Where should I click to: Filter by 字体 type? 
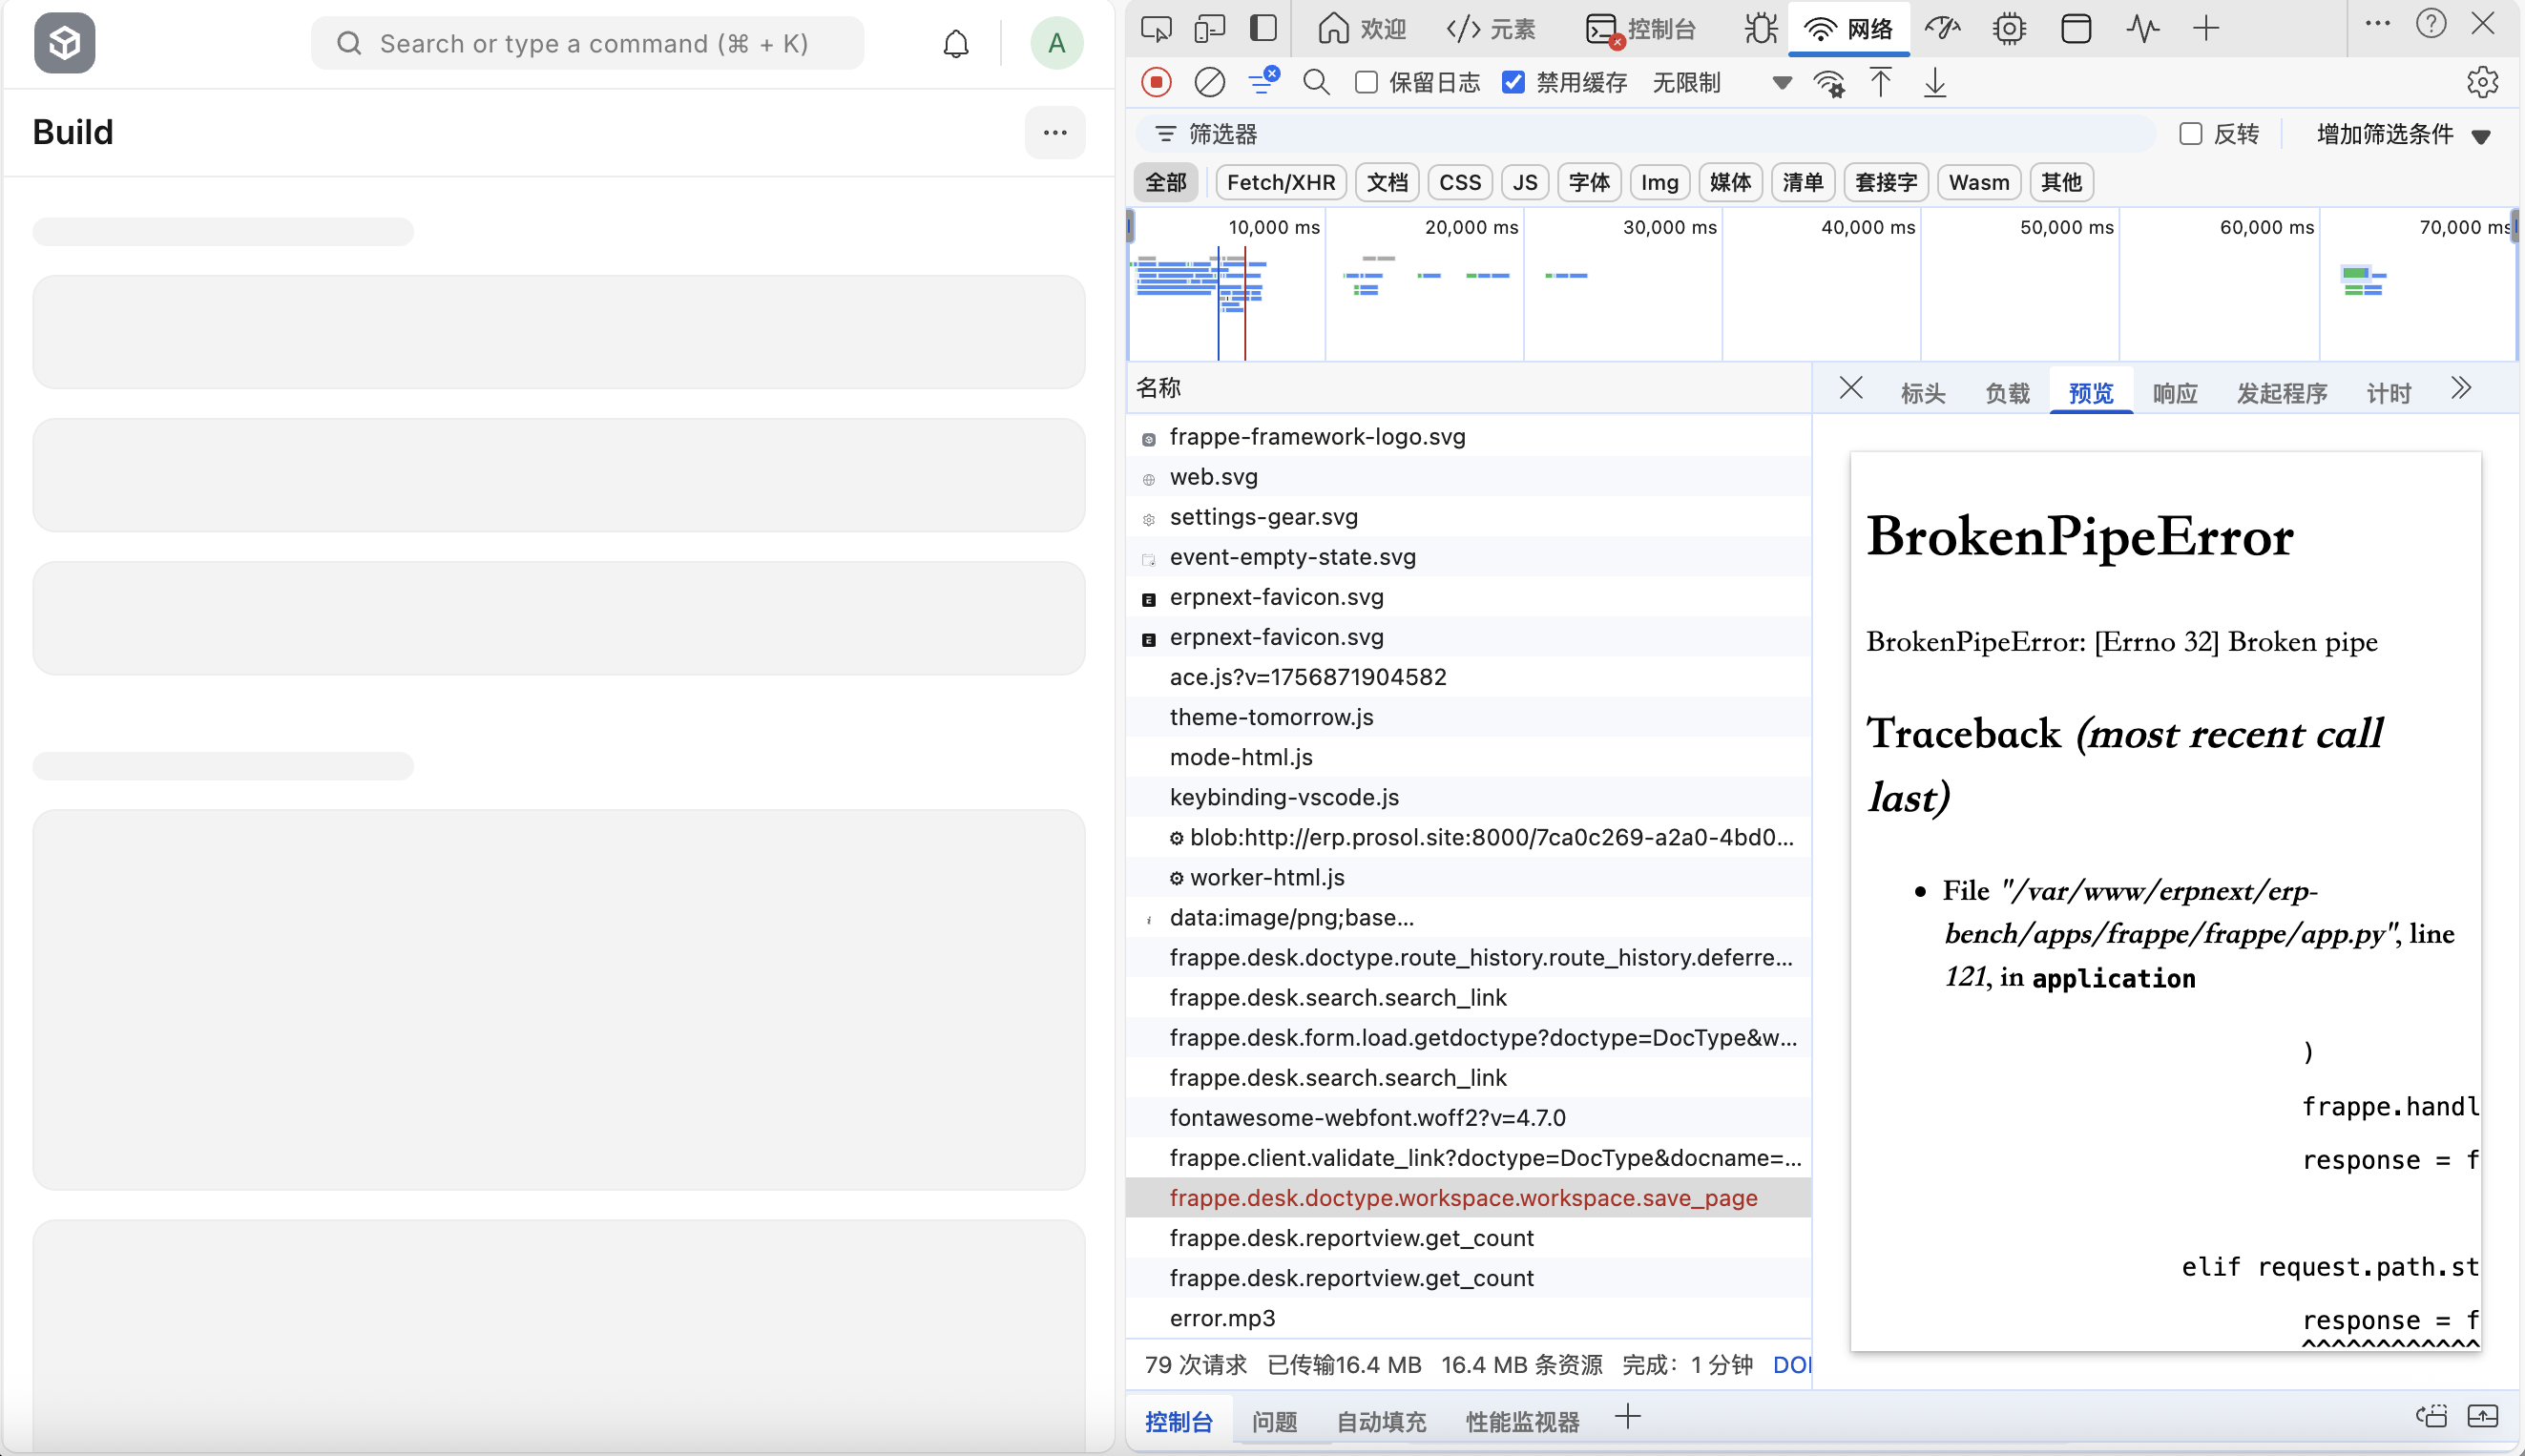coord(1589,182)
